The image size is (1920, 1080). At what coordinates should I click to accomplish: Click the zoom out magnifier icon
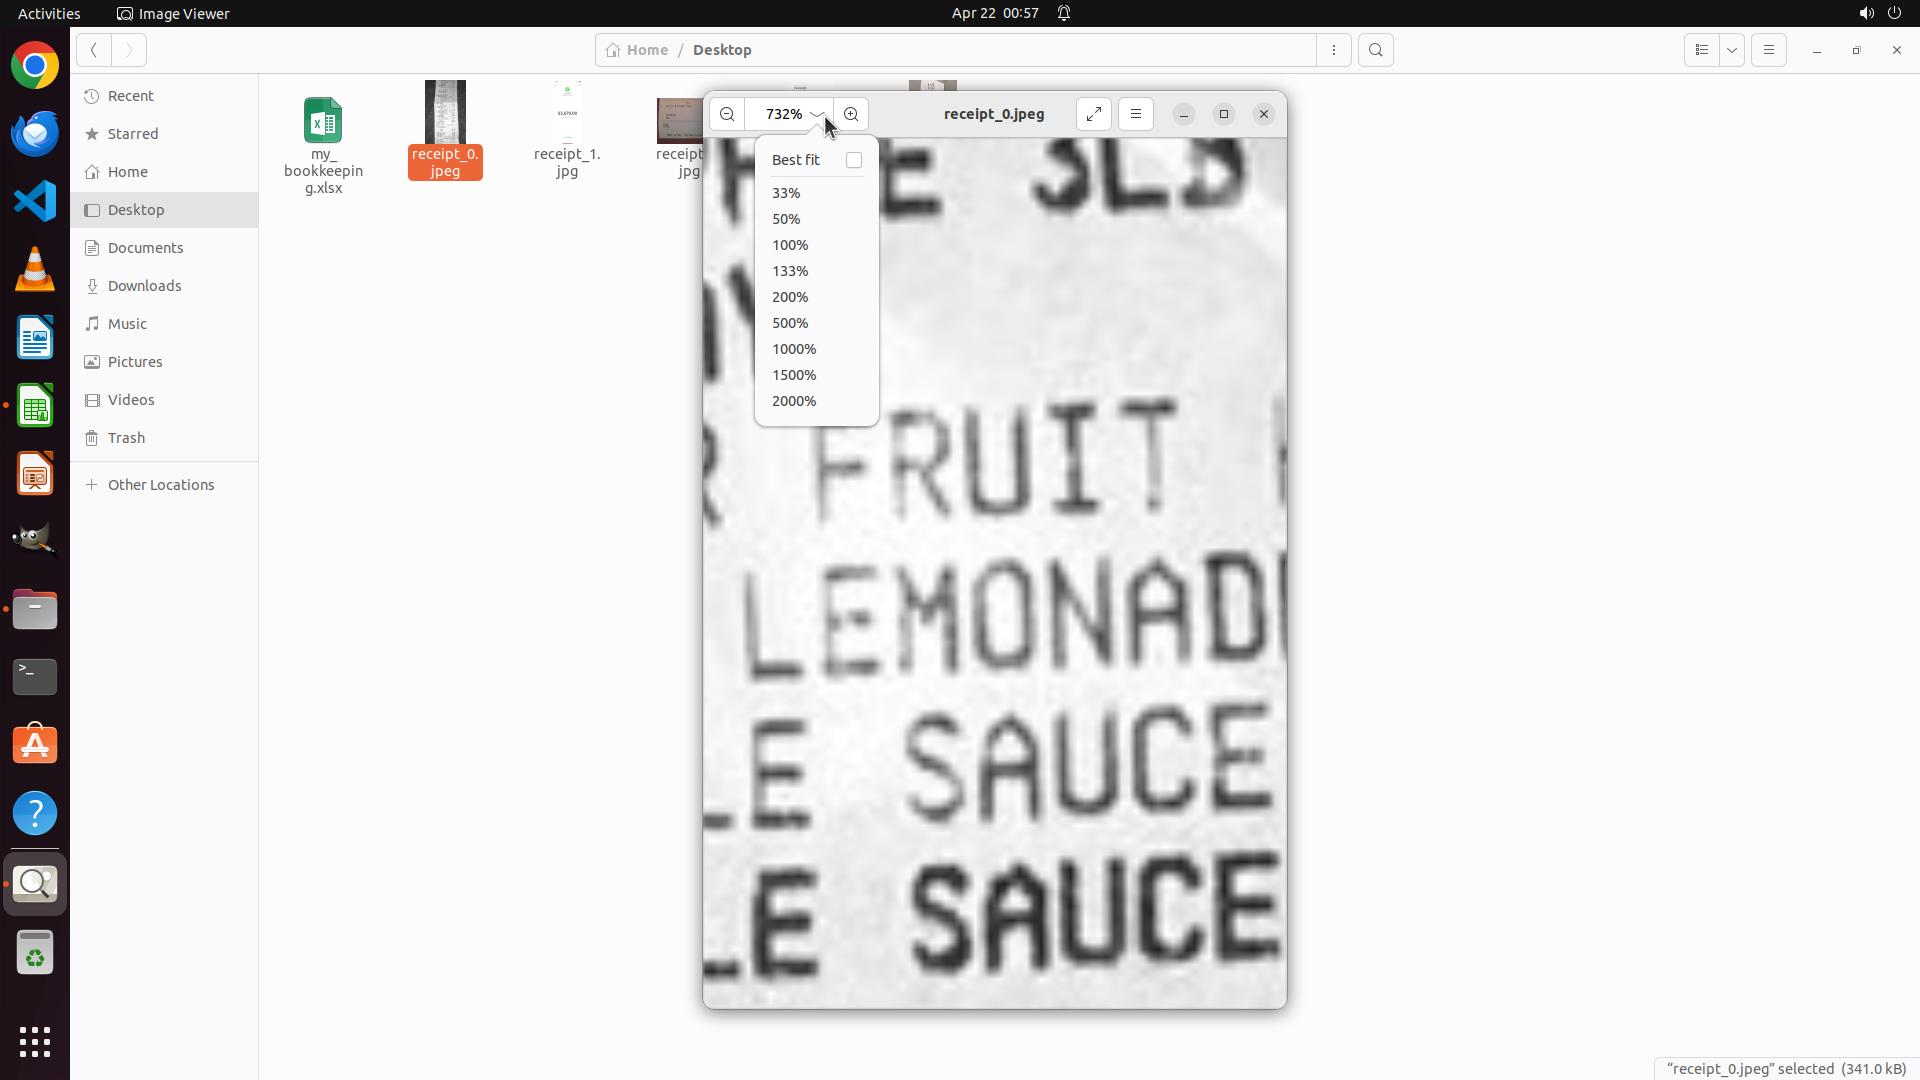pyautogui.click(x=727, y=114)
